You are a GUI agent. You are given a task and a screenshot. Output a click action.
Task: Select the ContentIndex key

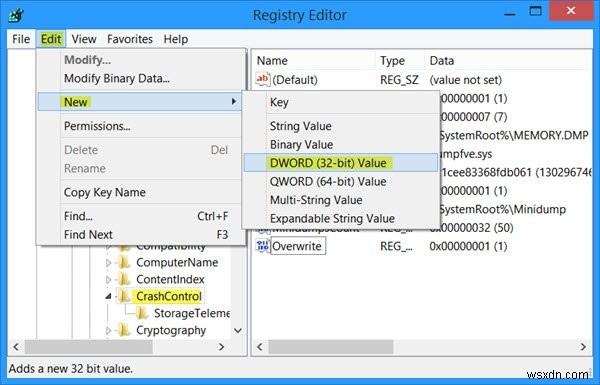170,279
